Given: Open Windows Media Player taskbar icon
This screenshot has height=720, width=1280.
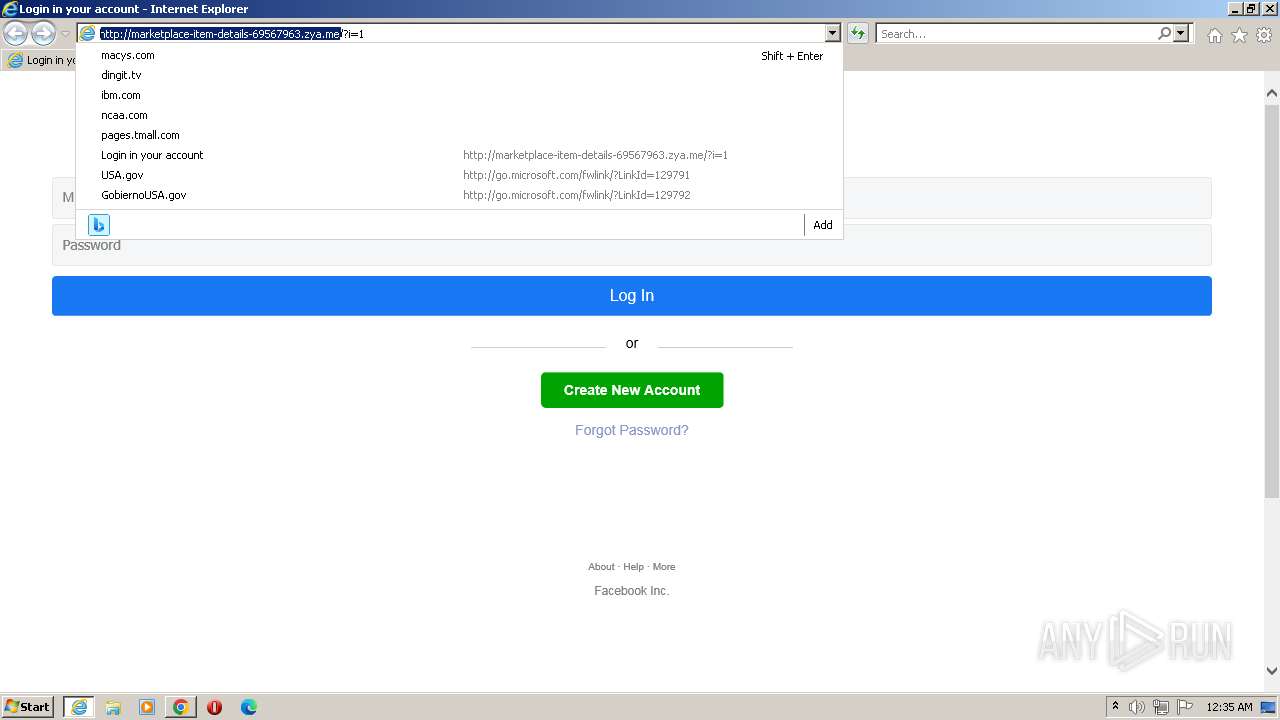Looking at the screenshot, I should (147, 707).
